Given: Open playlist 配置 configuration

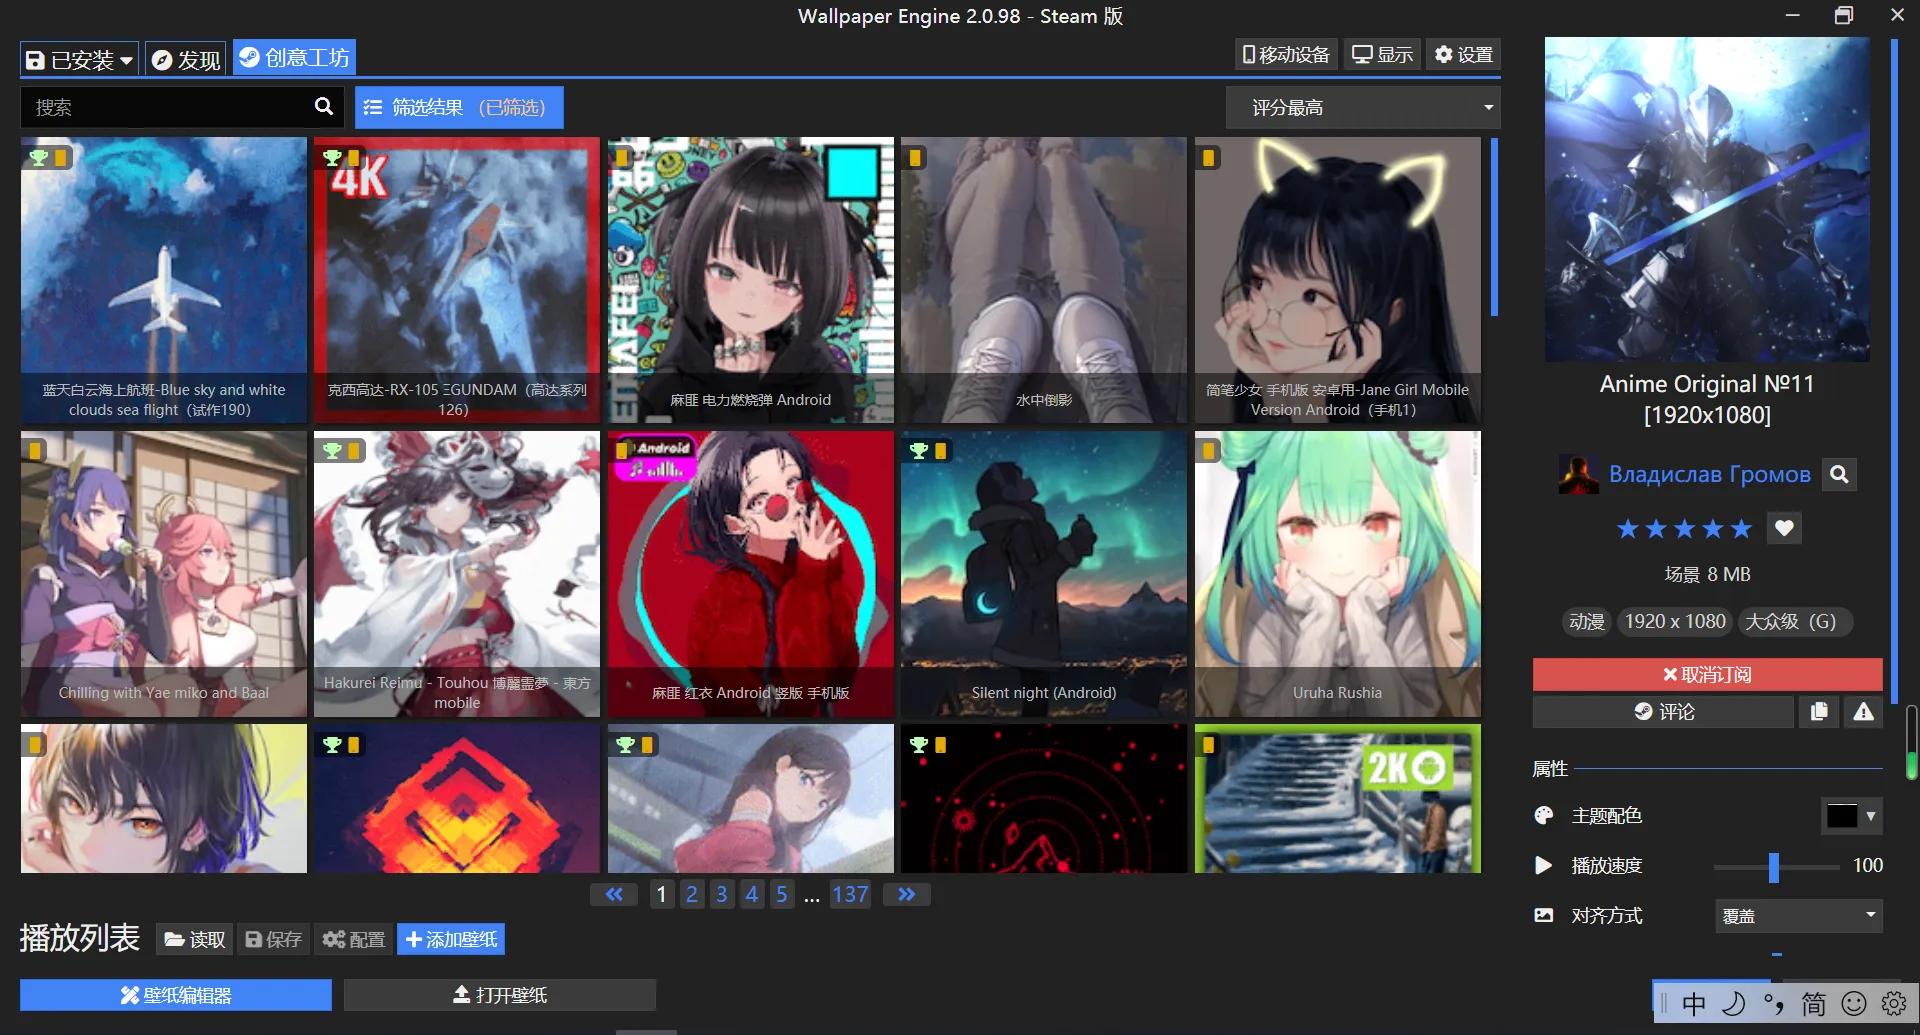Looking at the screenshot, I should (354, 939).
